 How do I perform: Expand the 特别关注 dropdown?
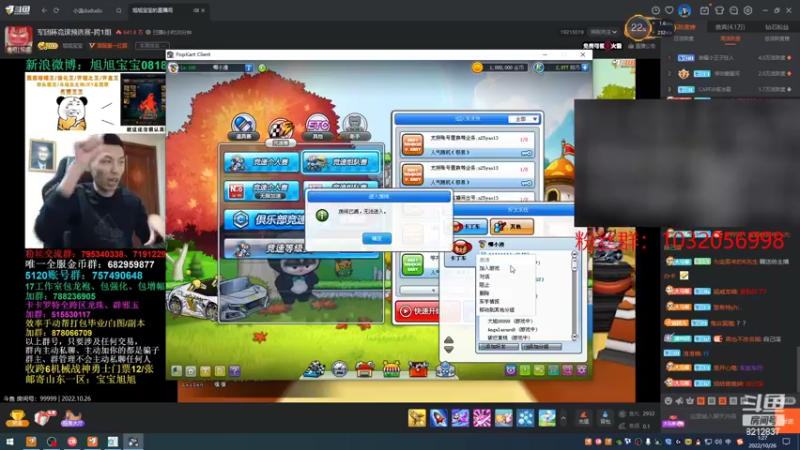click(x=603, y=32)
